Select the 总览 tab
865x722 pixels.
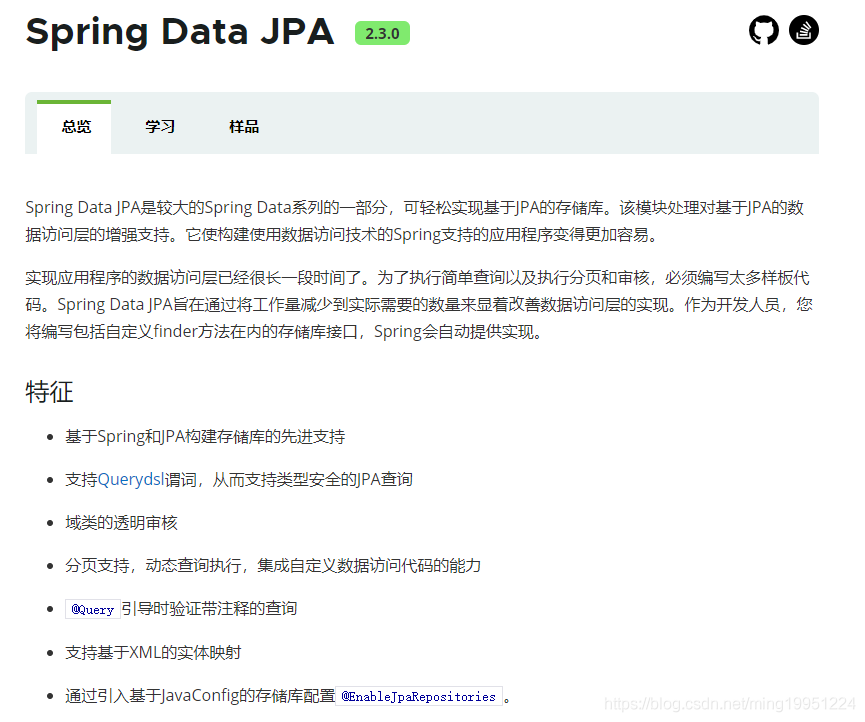pos(75,126)
